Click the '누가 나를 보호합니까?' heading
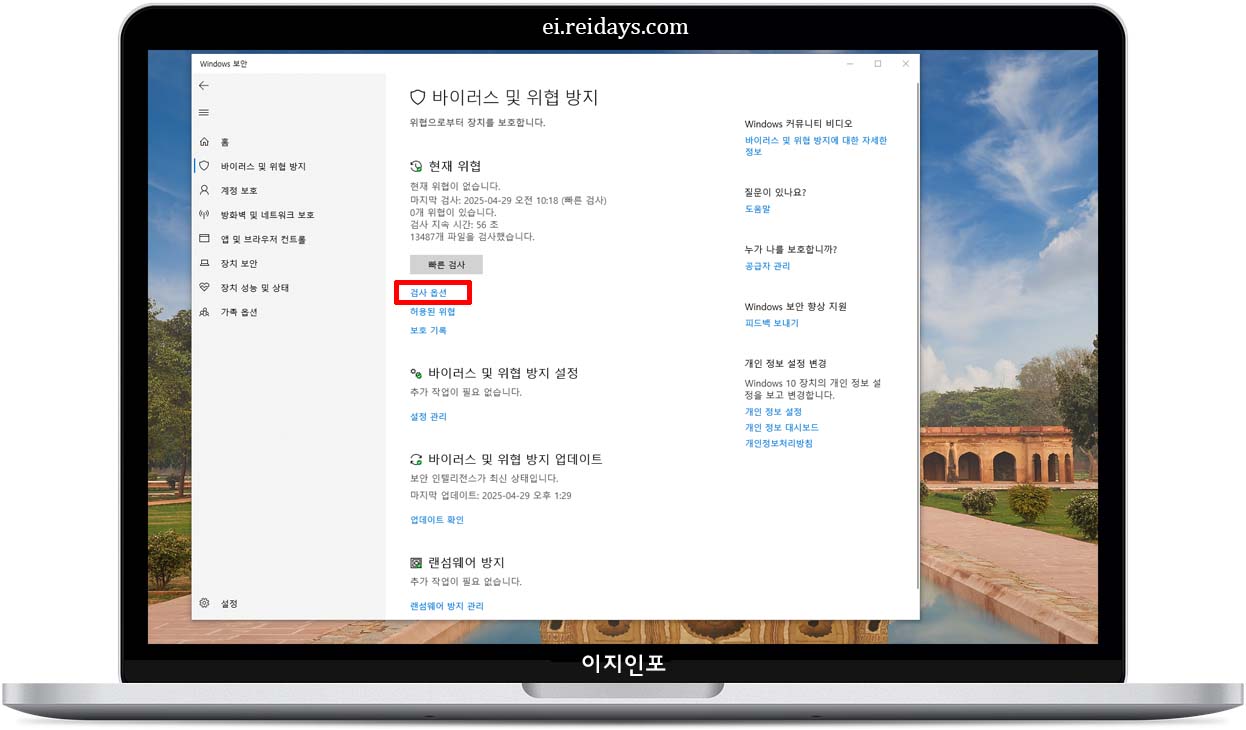This screenshot has width=1246, height=730. [791, 249]
